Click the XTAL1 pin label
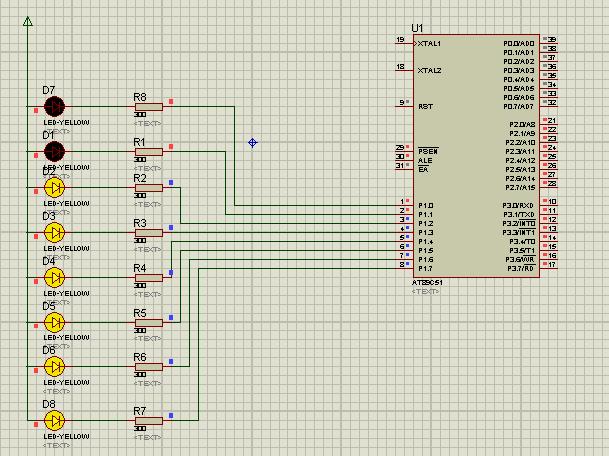This screenshot has height=456, width=609. click(x=429, y=44)
